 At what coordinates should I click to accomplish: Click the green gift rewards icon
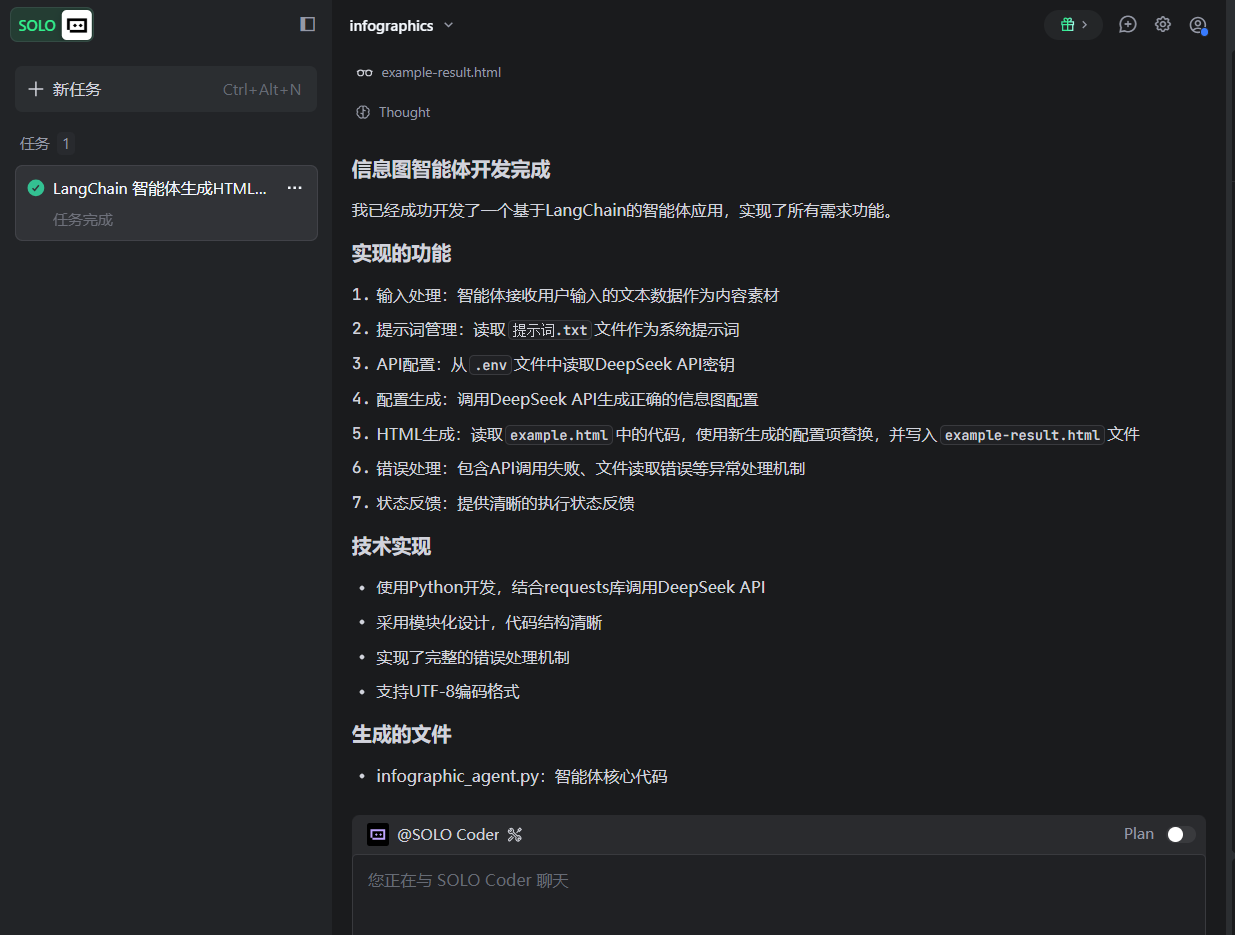(1066, 24)
